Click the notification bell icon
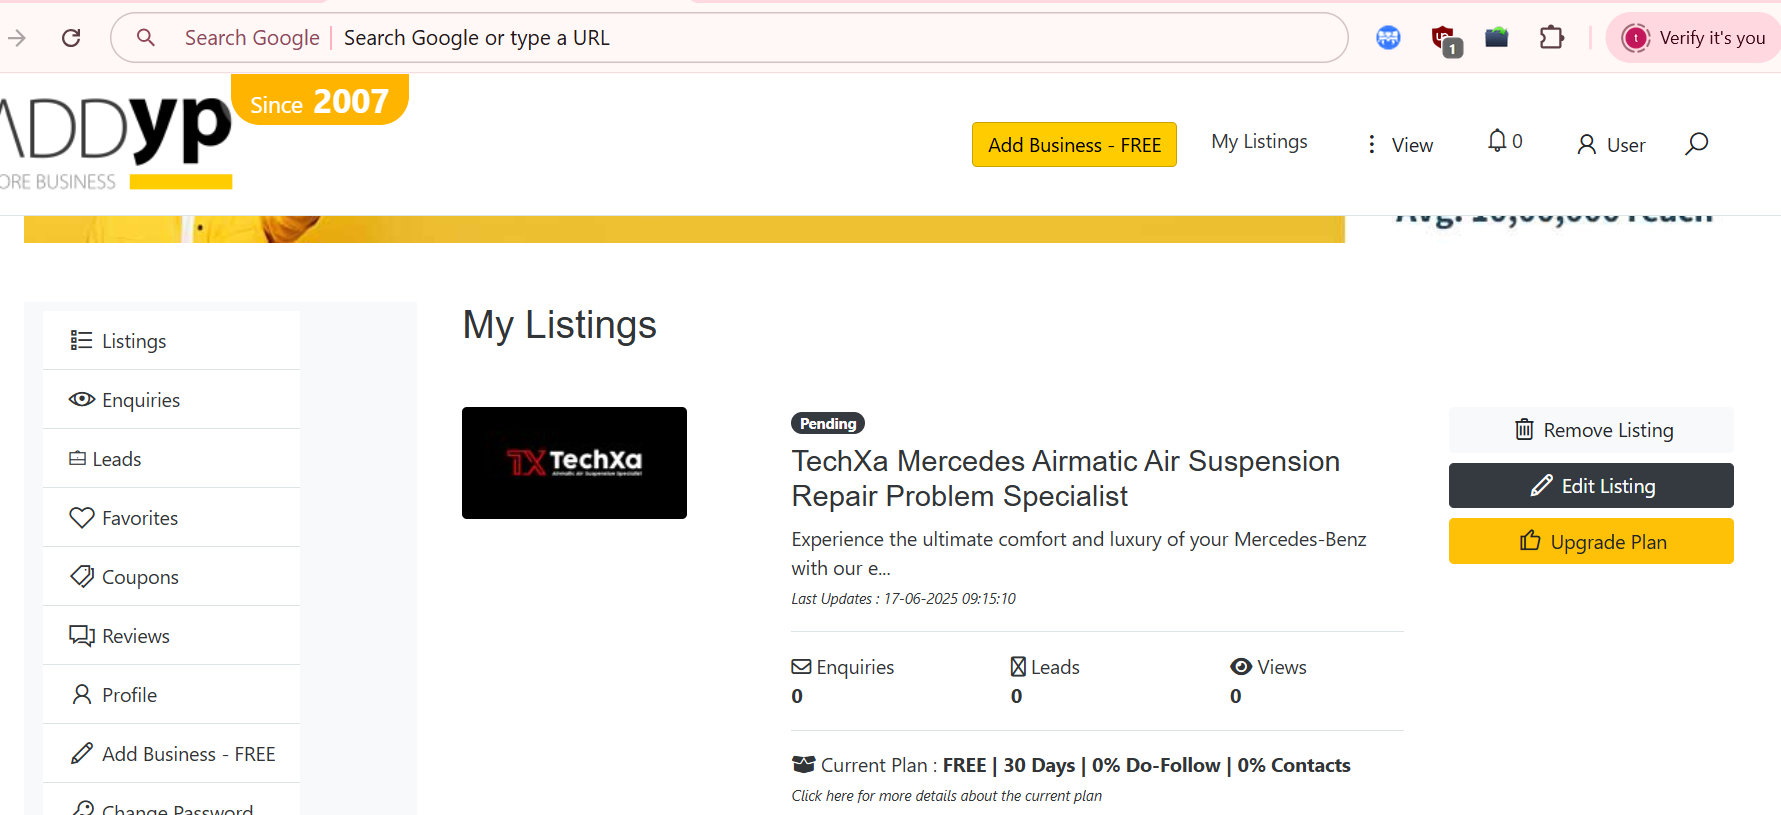 point(1497,141)
